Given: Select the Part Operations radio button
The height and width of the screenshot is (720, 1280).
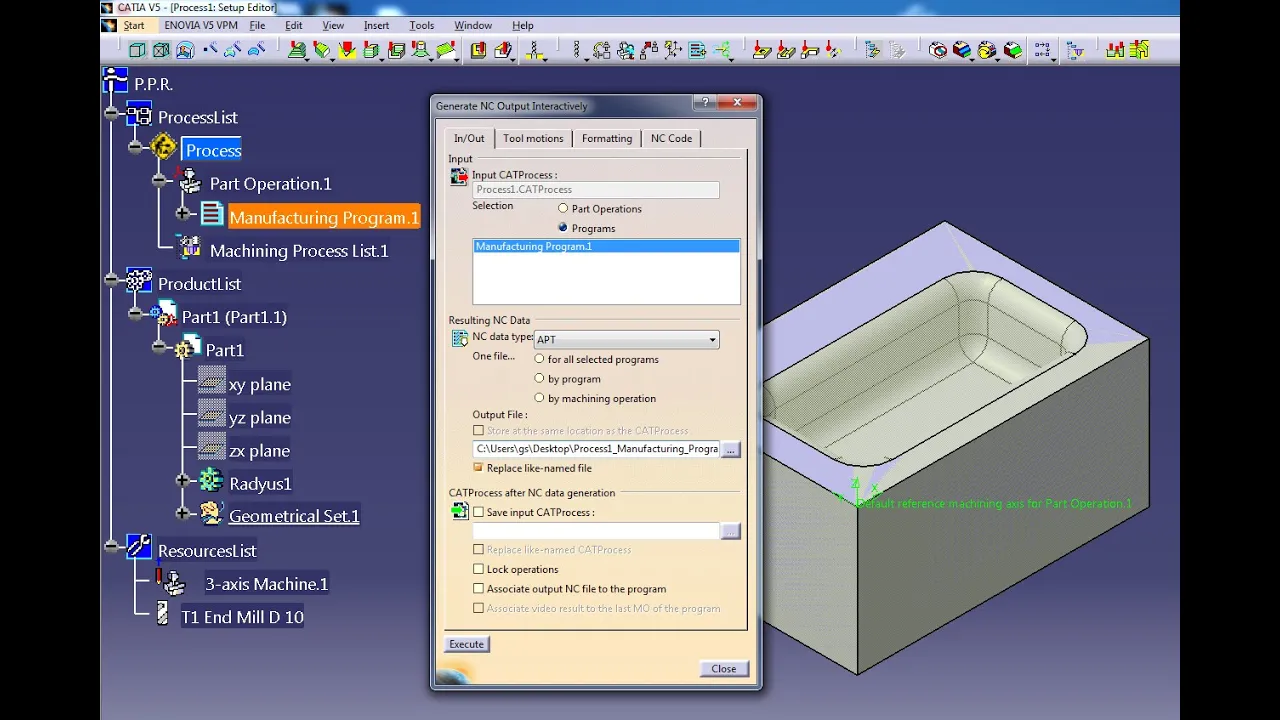Looking at the screenshot, I should [563, 209].
